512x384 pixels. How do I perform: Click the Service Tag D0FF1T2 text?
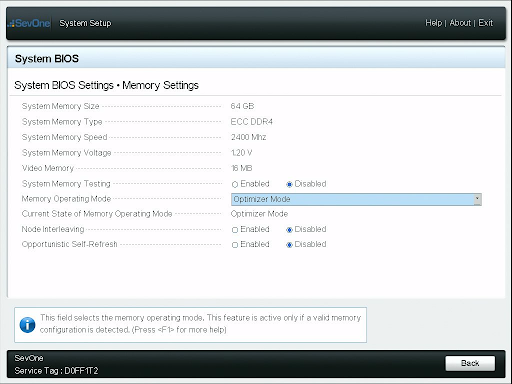pyautogui.click(x=56, y=371)
